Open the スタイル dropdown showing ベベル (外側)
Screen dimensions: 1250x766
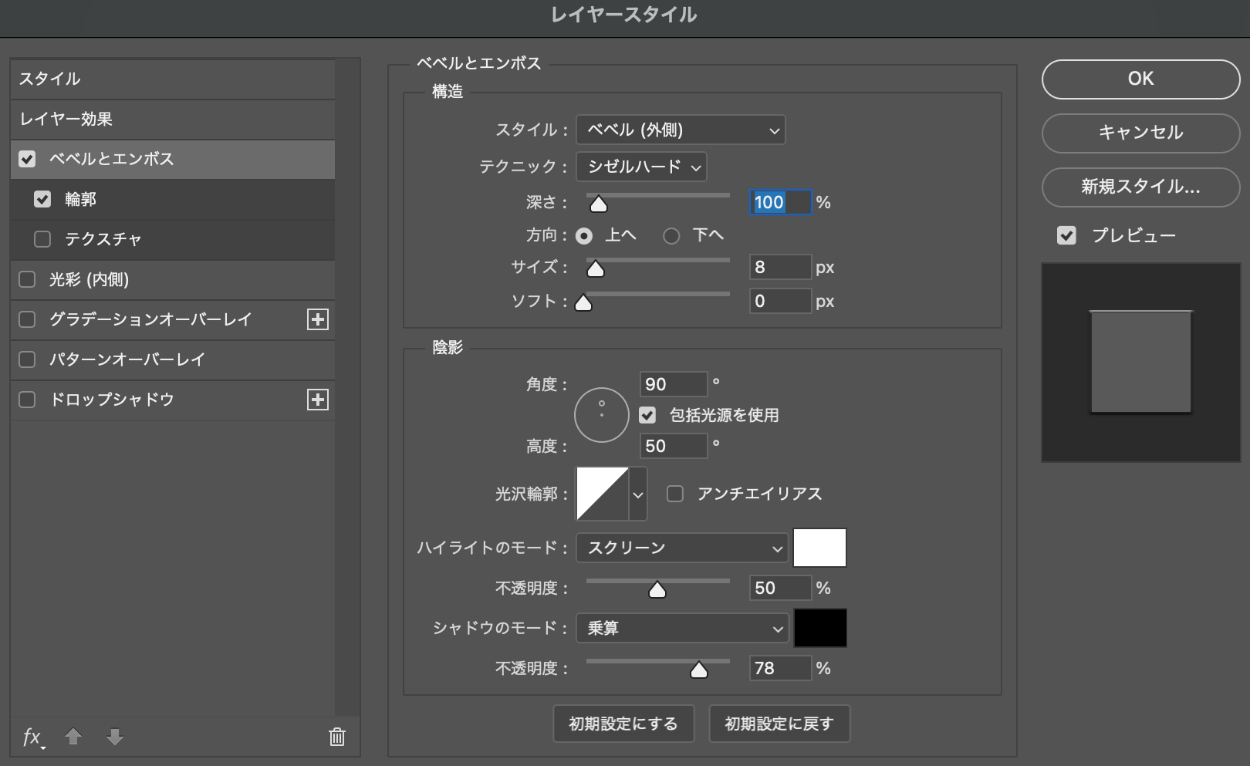[x=680, y=130]
